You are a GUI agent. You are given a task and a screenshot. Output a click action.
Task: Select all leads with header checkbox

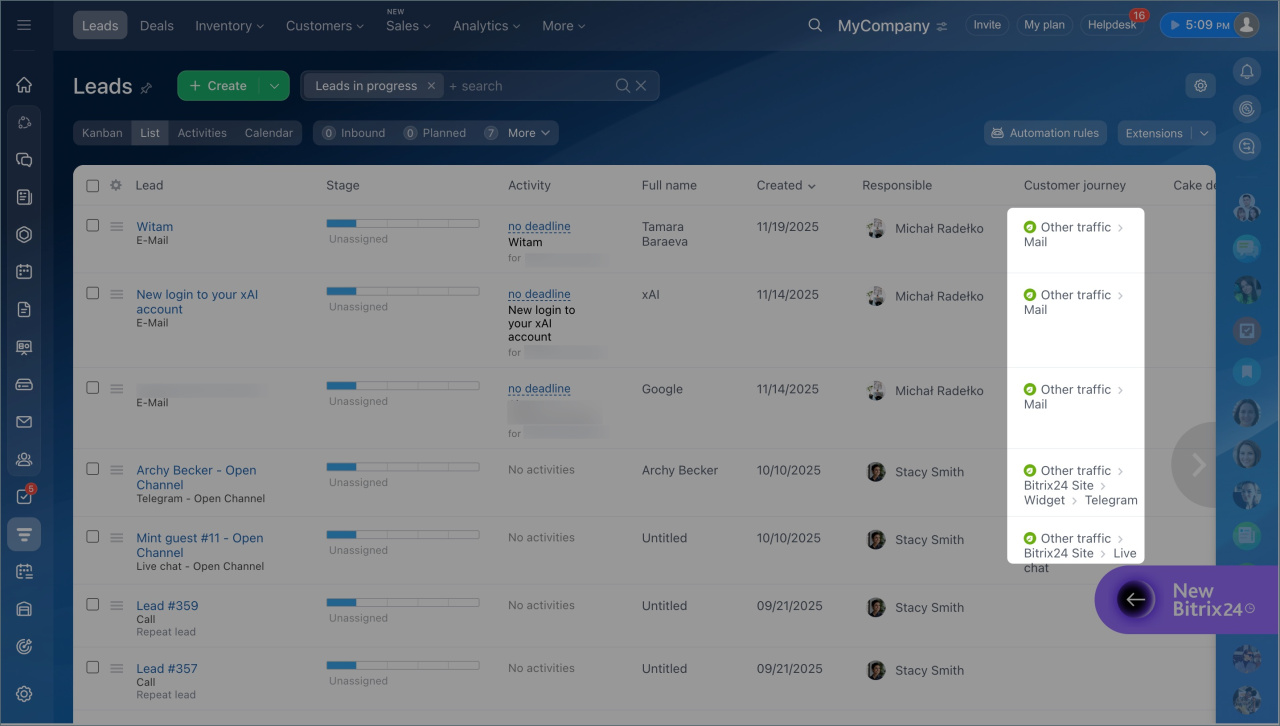(x=93, y=185)
